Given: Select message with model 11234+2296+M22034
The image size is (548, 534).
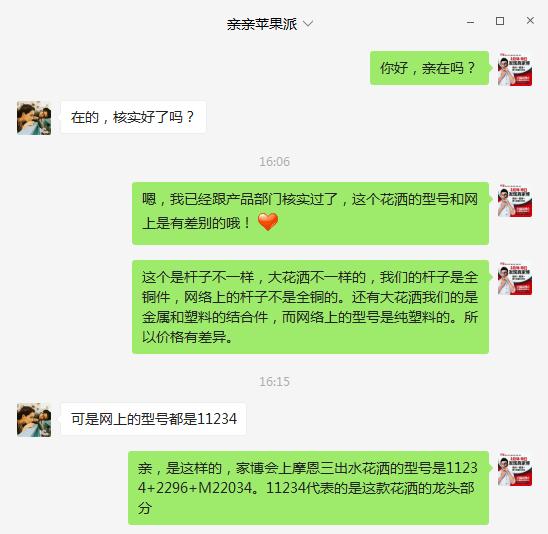Looking at the screenshot, I should 308,488.
